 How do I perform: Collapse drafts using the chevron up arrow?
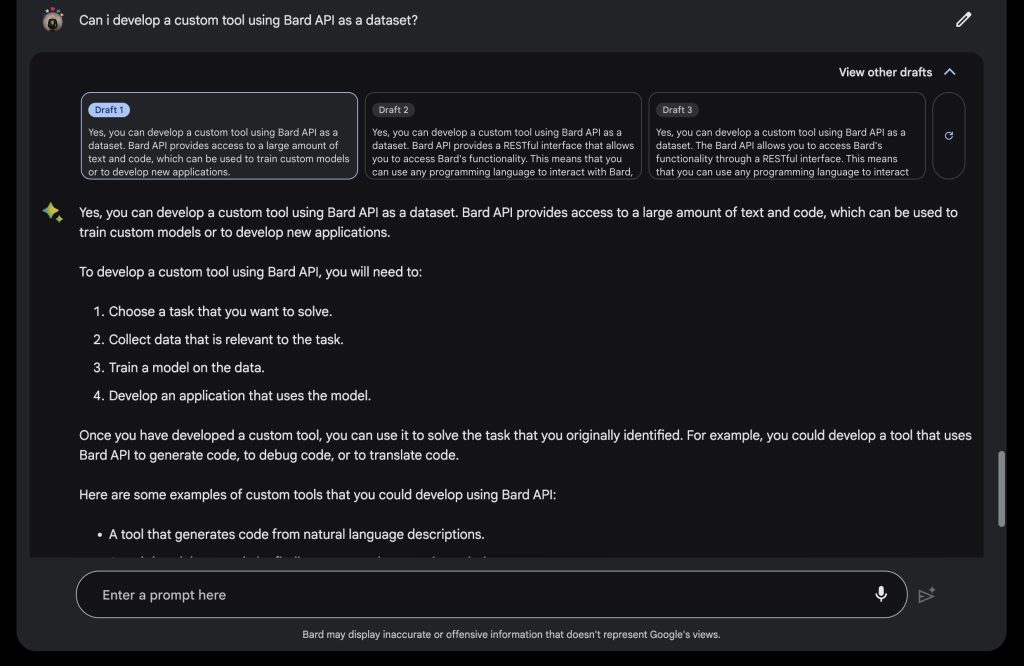pos(950,72)
